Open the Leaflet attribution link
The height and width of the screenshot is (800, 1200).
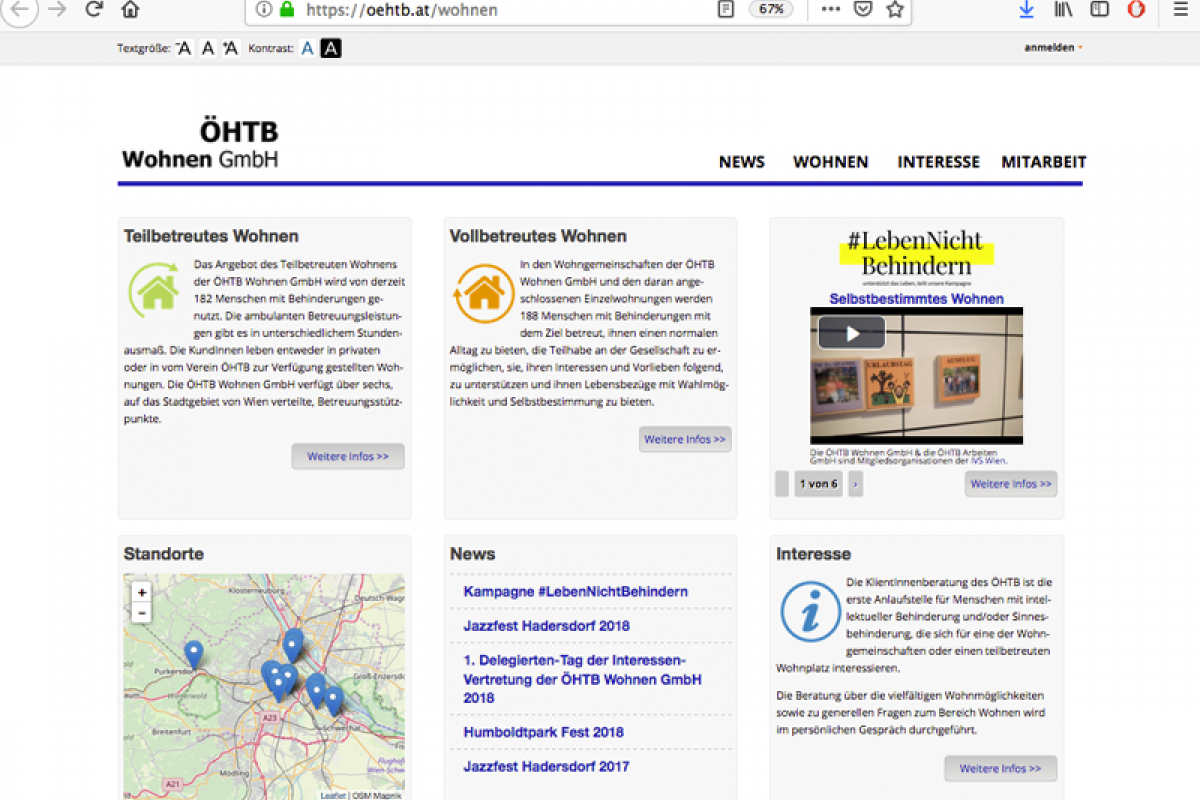[x=334, y=796]
